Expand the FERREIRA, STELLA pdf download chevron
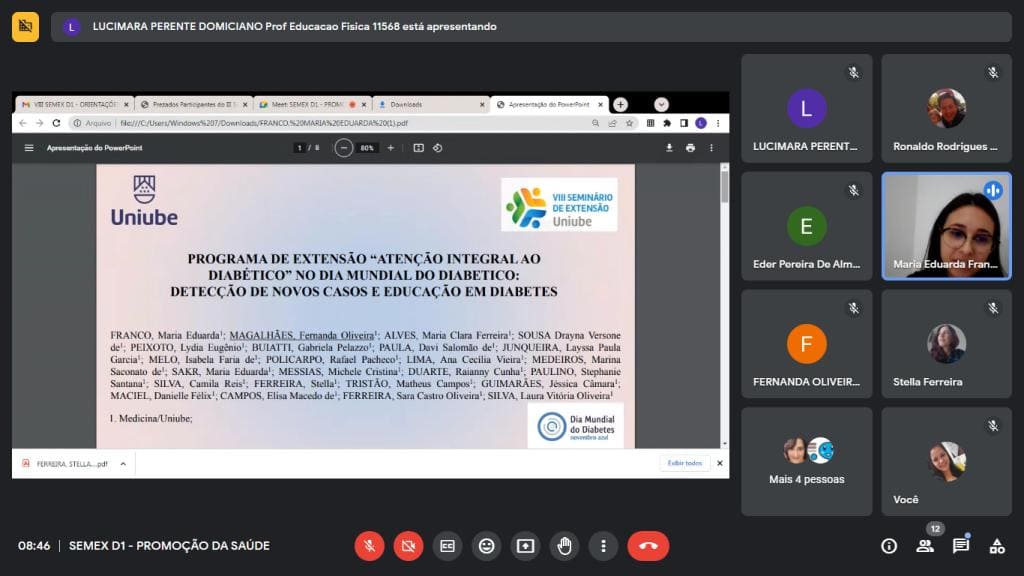This screenshot has height=576, width=1024. [123, 464]
